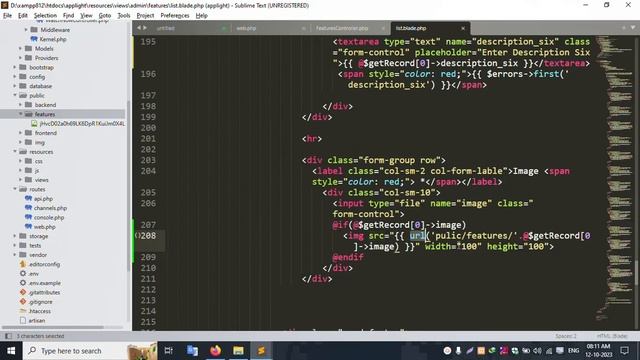Screen dimensions: 640x360
Task: Expand the img folder
Action: point(20,142)
